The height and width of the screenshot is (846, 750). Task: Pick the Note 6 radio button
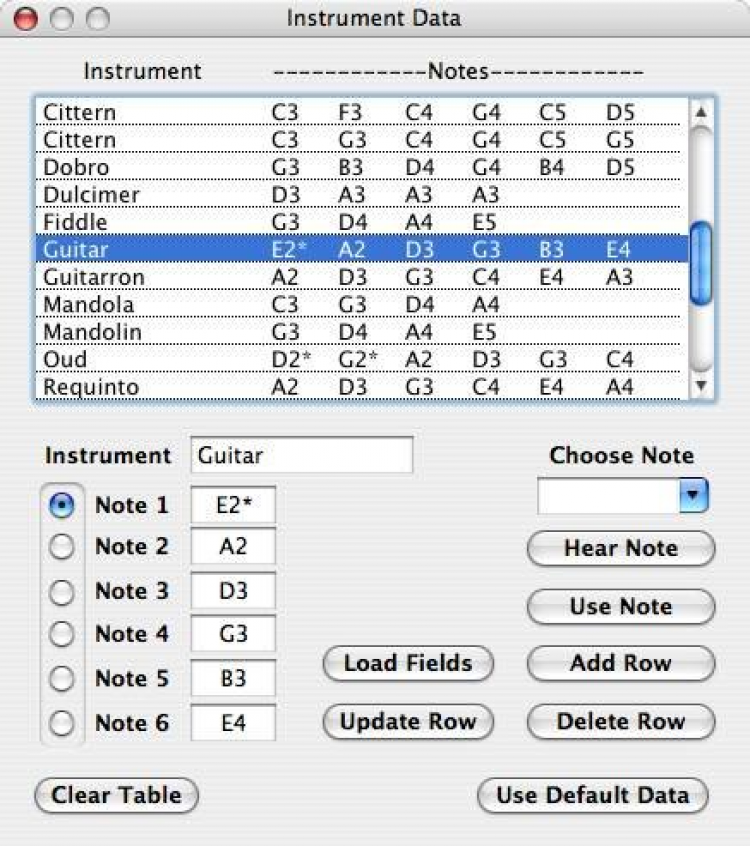pyautogui.click(x=62, y=723)
